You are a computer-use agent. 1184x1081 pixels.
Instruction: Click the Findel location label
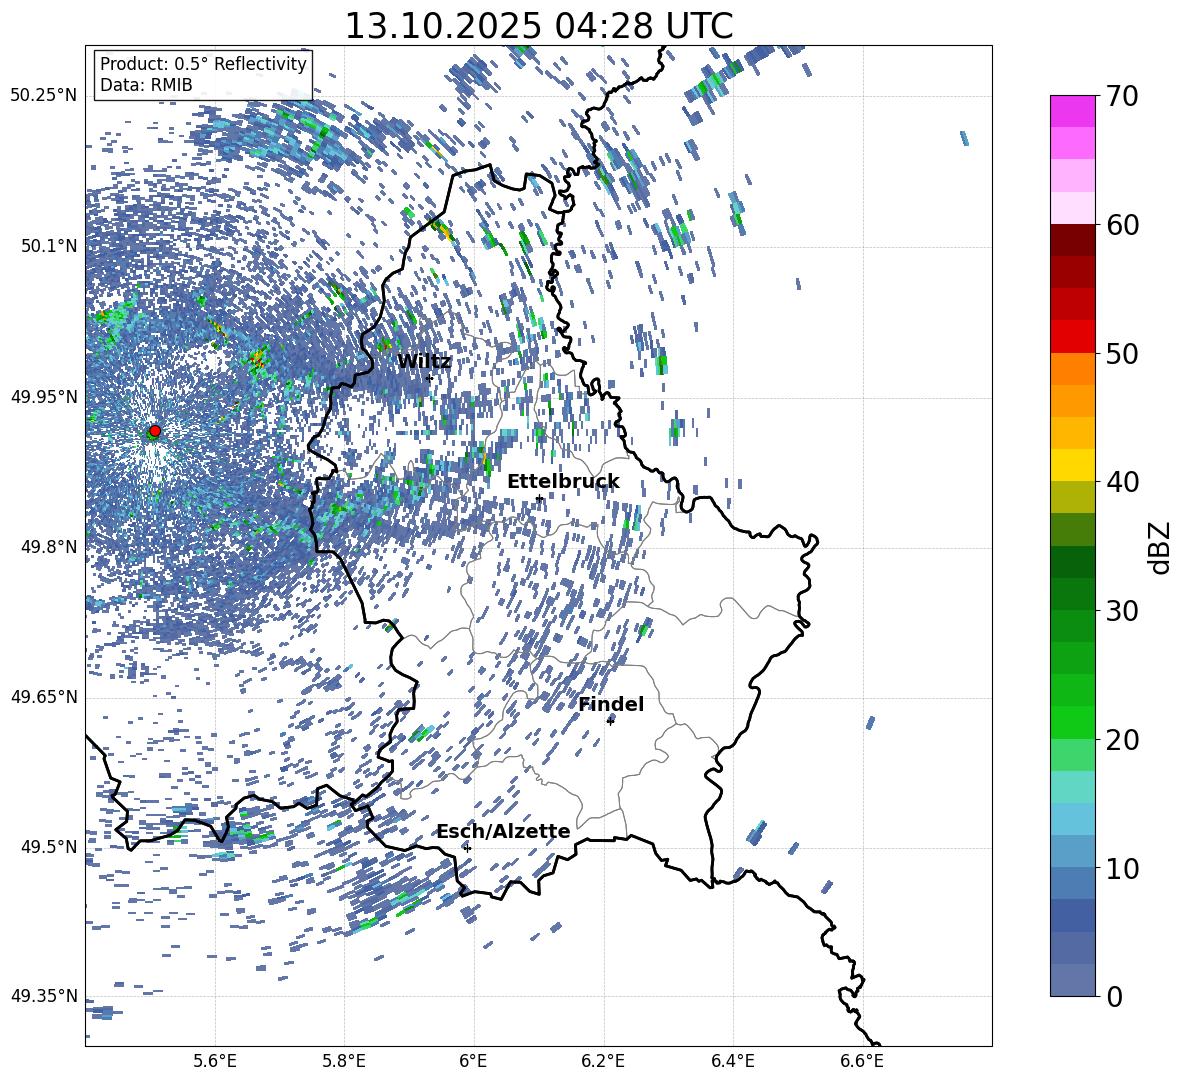[x=611, y=704]
